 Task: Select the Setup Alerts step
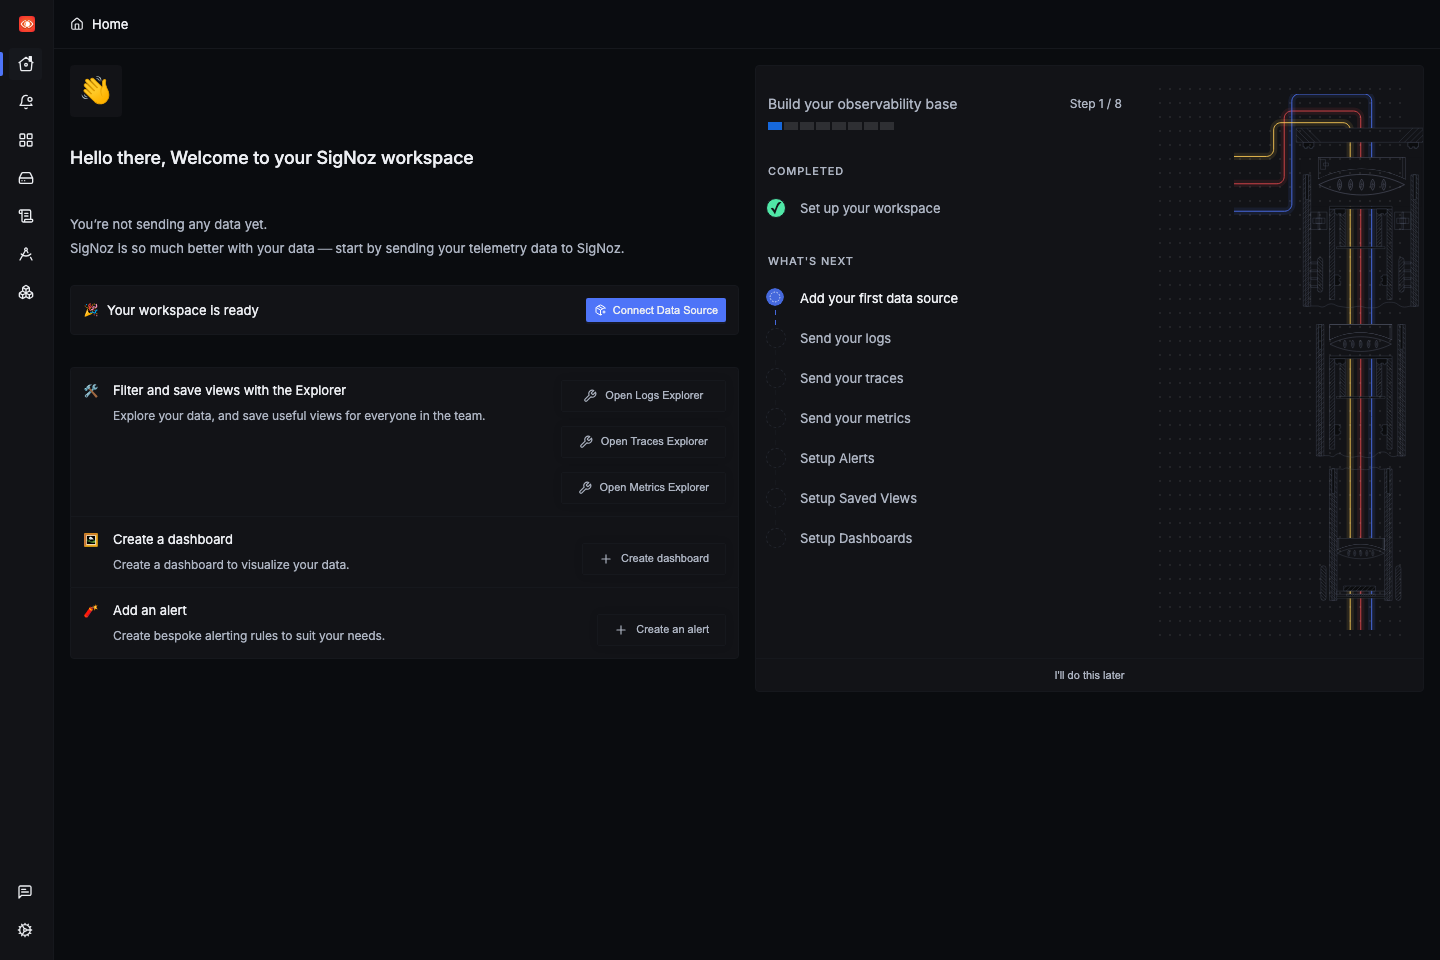[x=837, y=458]
